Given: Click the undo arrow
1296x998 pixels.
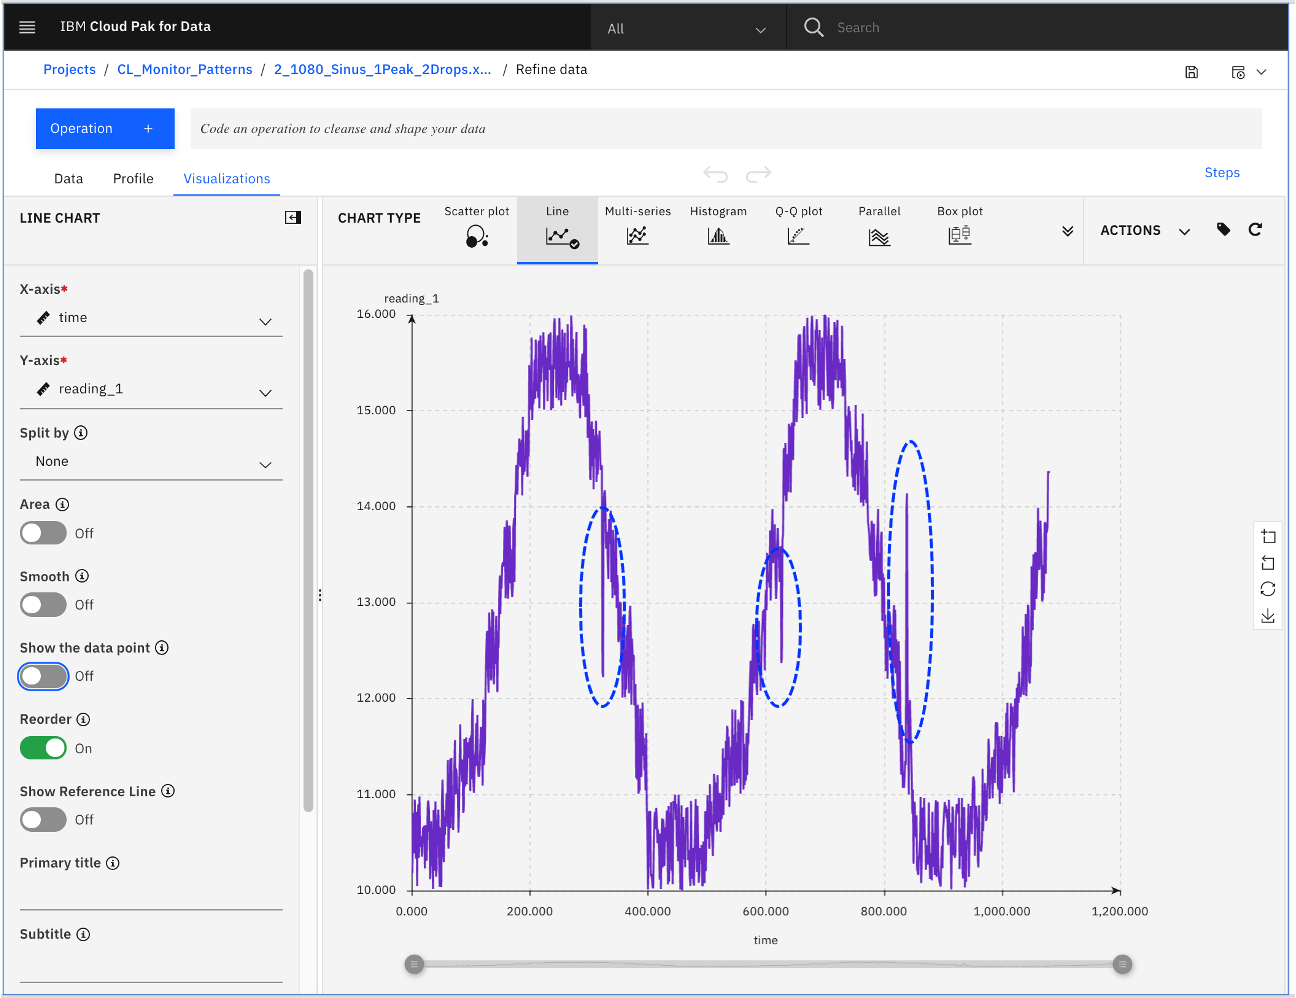Looking at the screenshot, I should point(716,174).
